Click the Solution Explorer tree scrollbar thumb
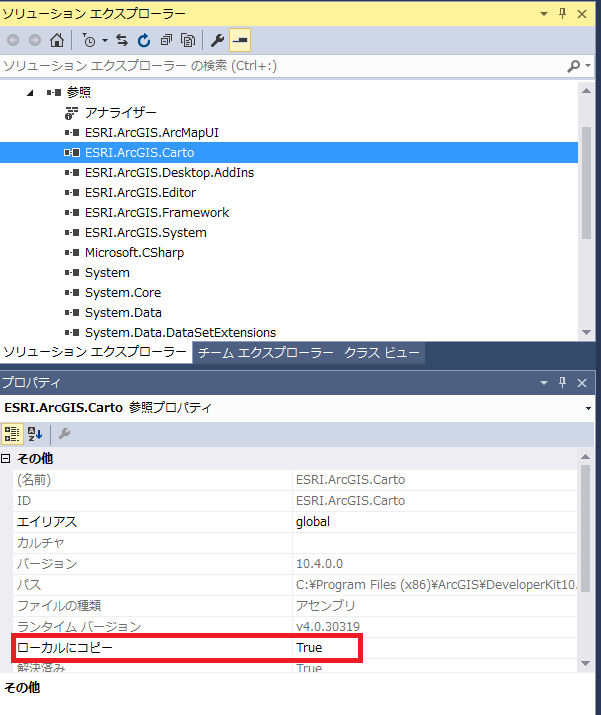The image size is (601, 715). point(586,183)
